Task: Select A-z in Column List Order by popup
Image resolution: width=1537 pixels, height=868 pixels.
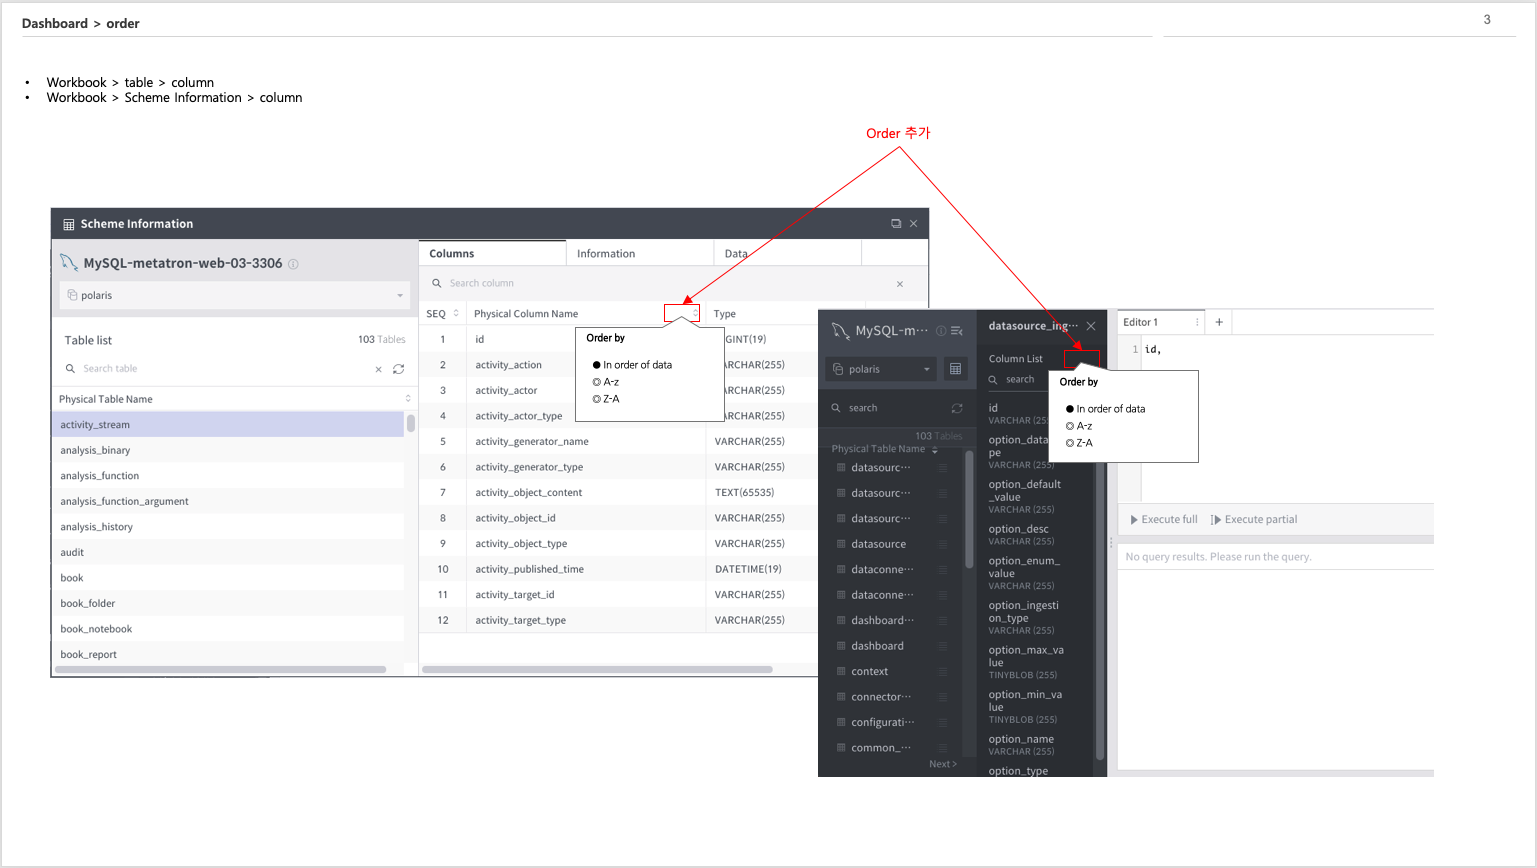Action: coord(1079,426)
